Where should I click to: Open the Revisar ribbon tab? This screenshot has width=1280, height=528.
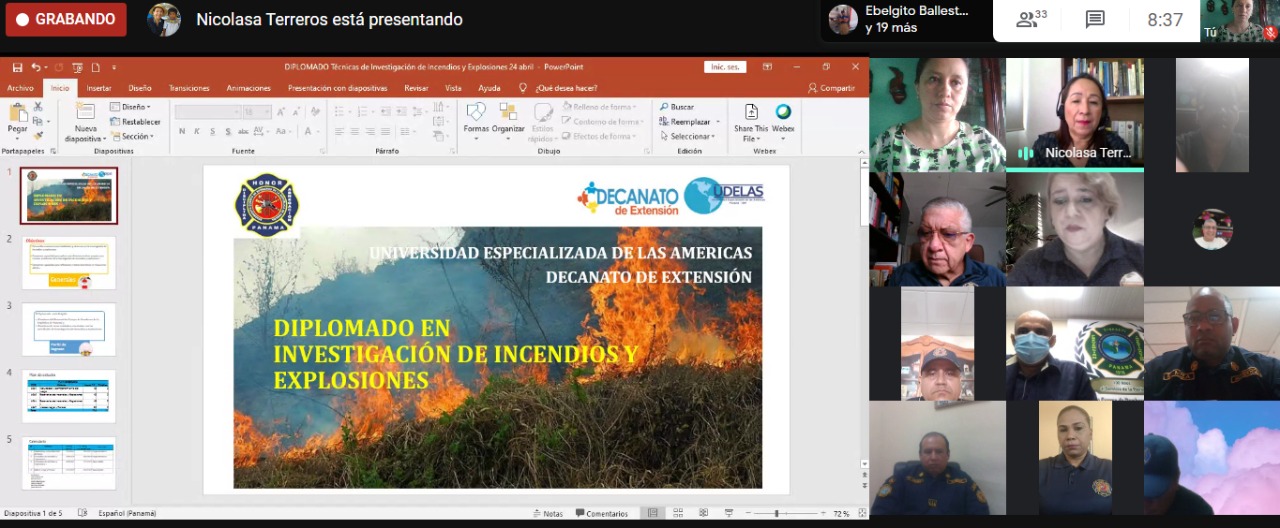tap(416, 88)
